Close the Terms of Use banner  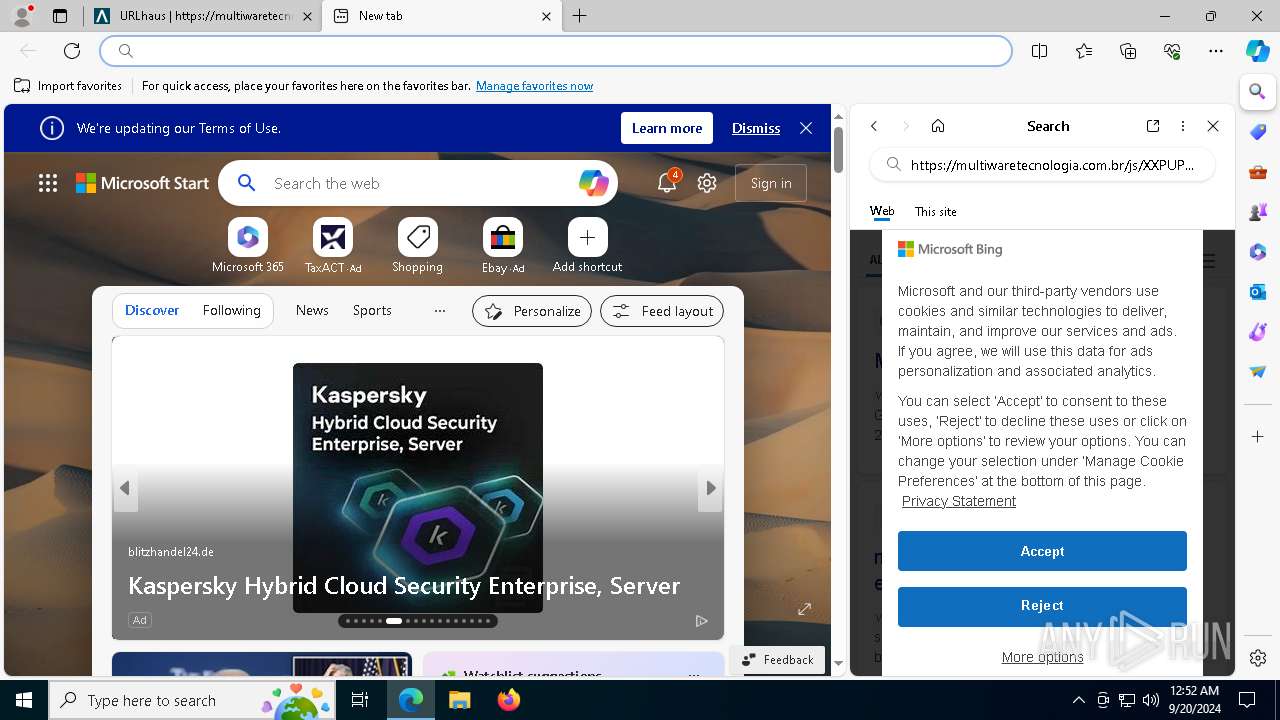click(806, 128)
